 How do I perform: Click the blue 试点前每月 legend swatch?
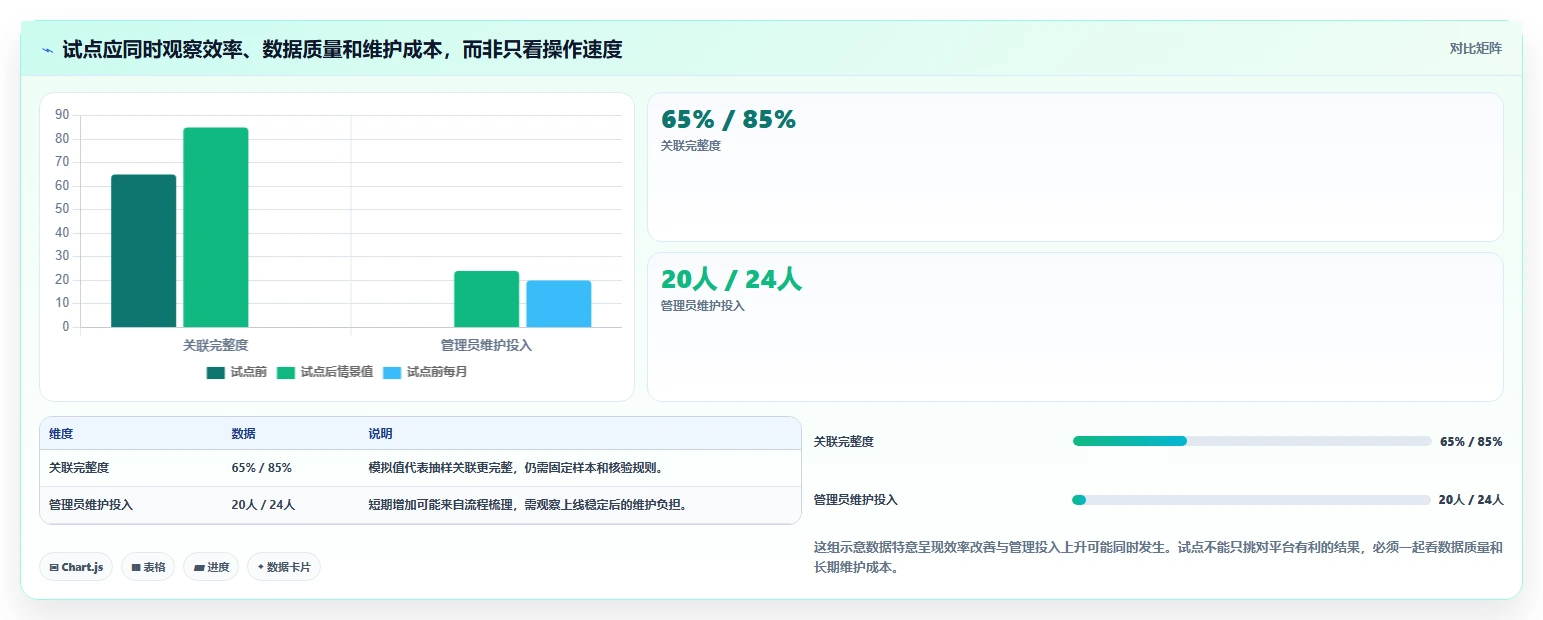tap(392, 373)
